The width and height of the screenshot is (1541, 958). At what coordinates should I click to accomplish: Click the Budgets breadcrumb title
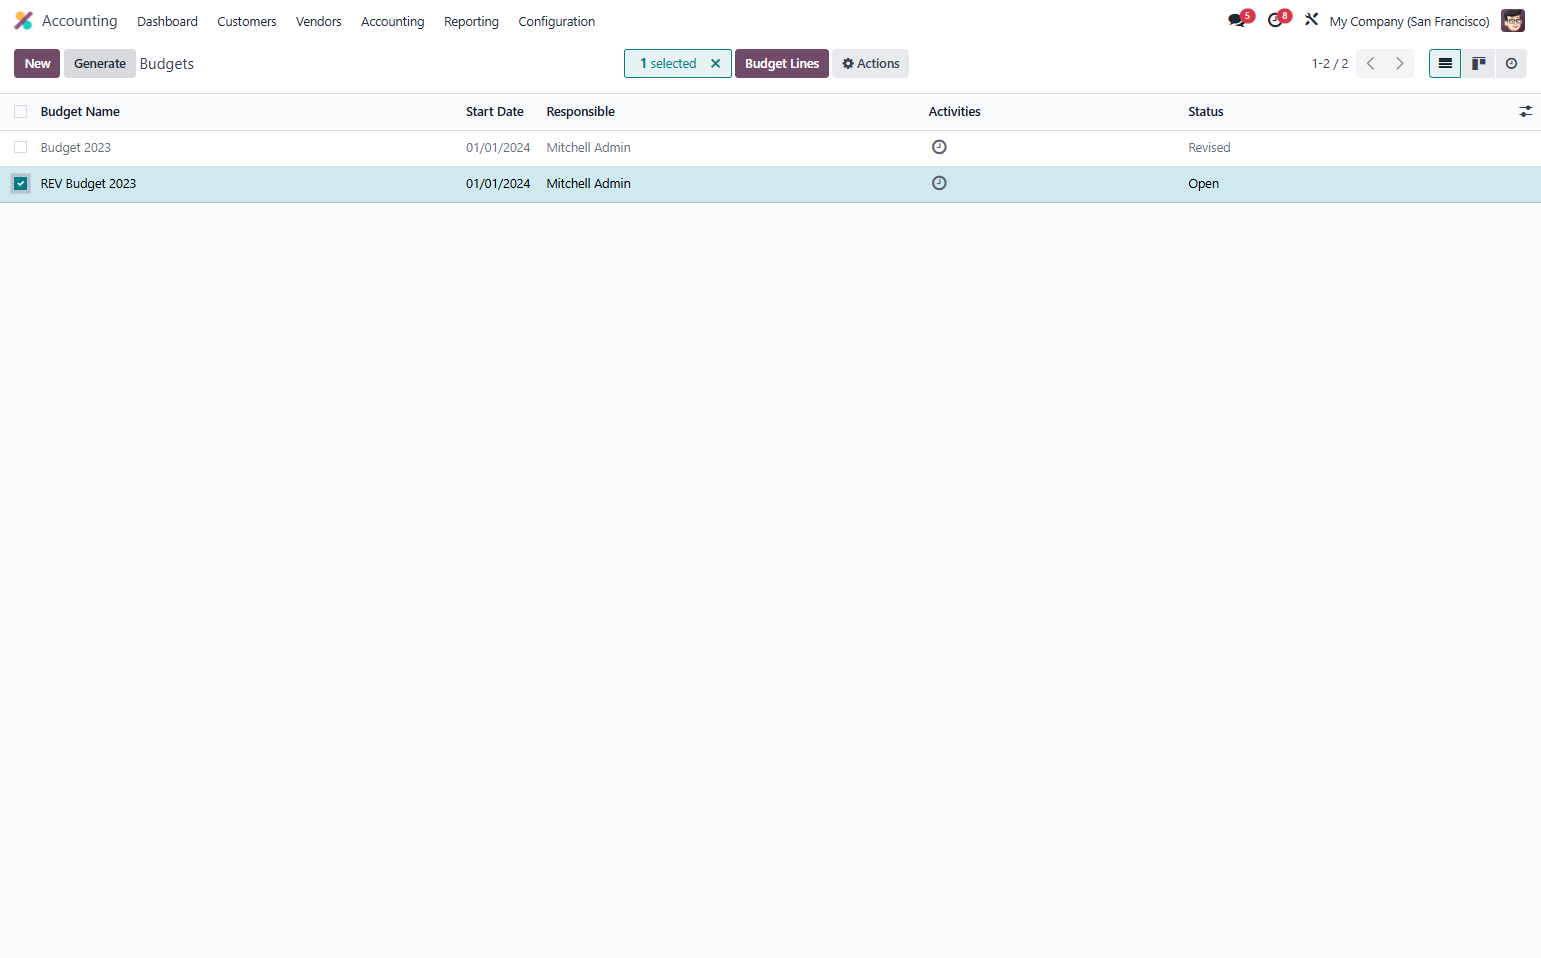167,63
